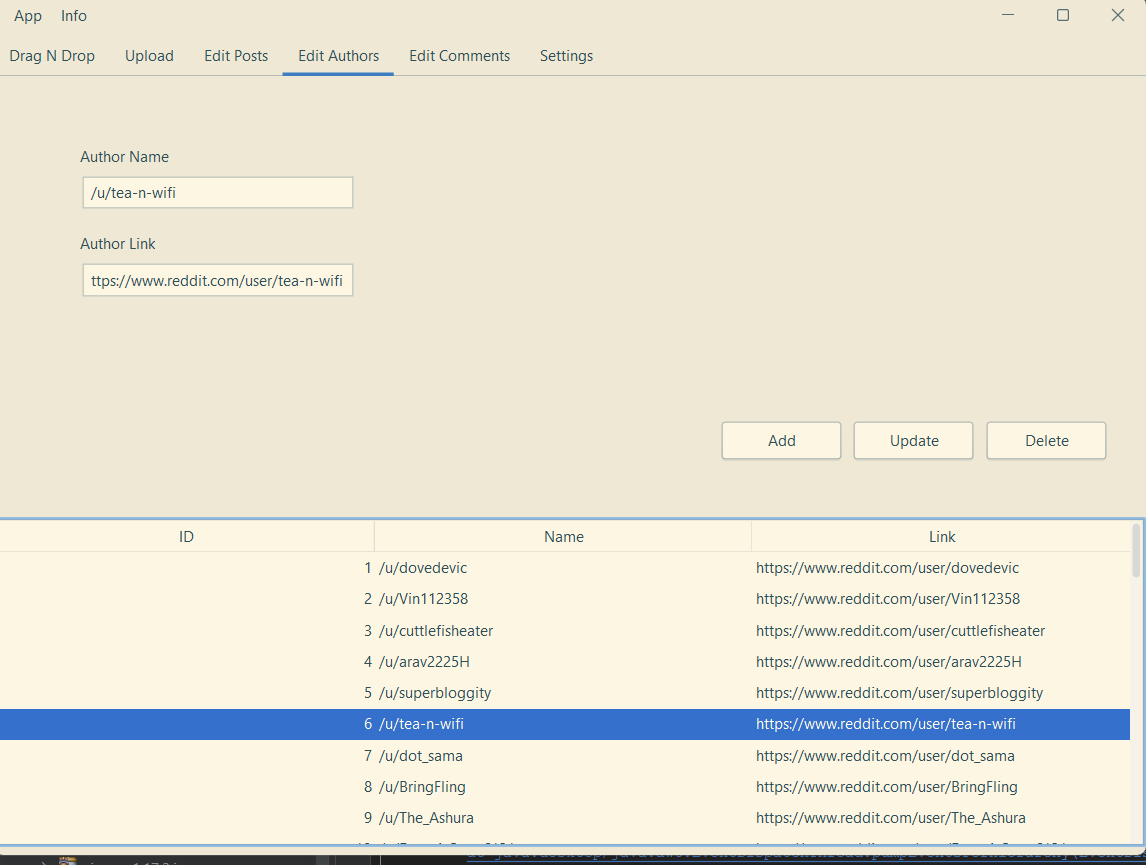Sort by the Link column header
The height and width of the screenshot is (865, 1146).
941,537
